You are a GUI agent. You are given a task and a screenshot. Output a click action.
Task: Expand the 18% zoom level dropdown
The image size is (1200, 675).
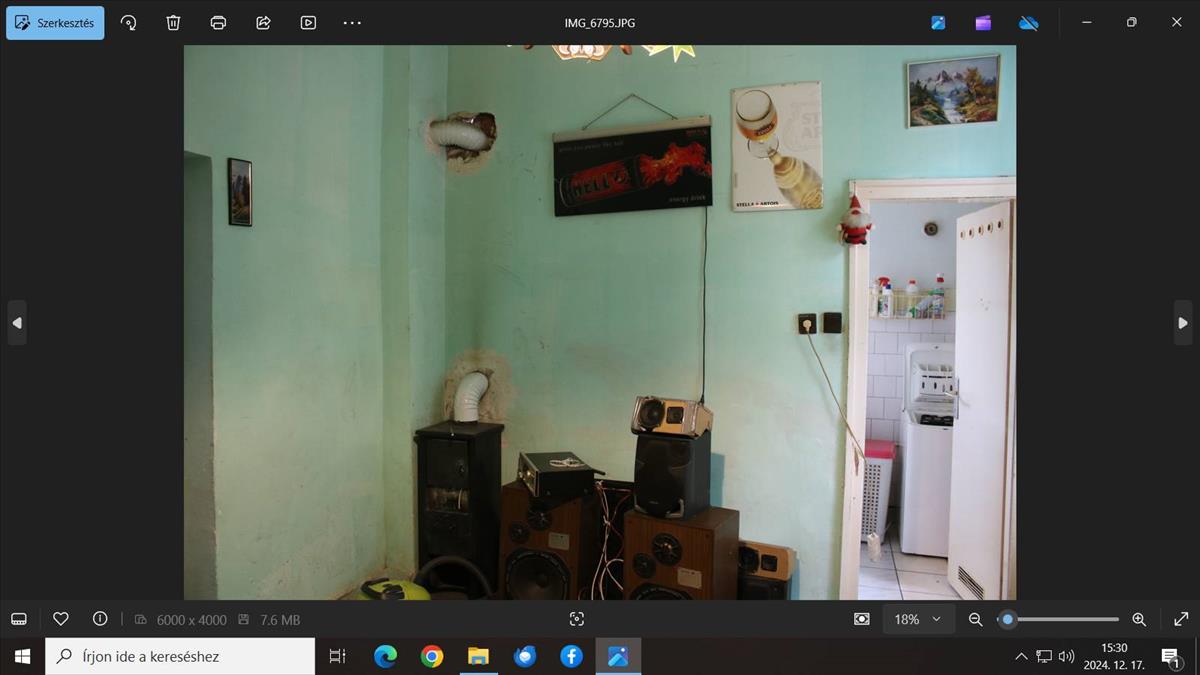pyautogui.click(x=917, y=619)
